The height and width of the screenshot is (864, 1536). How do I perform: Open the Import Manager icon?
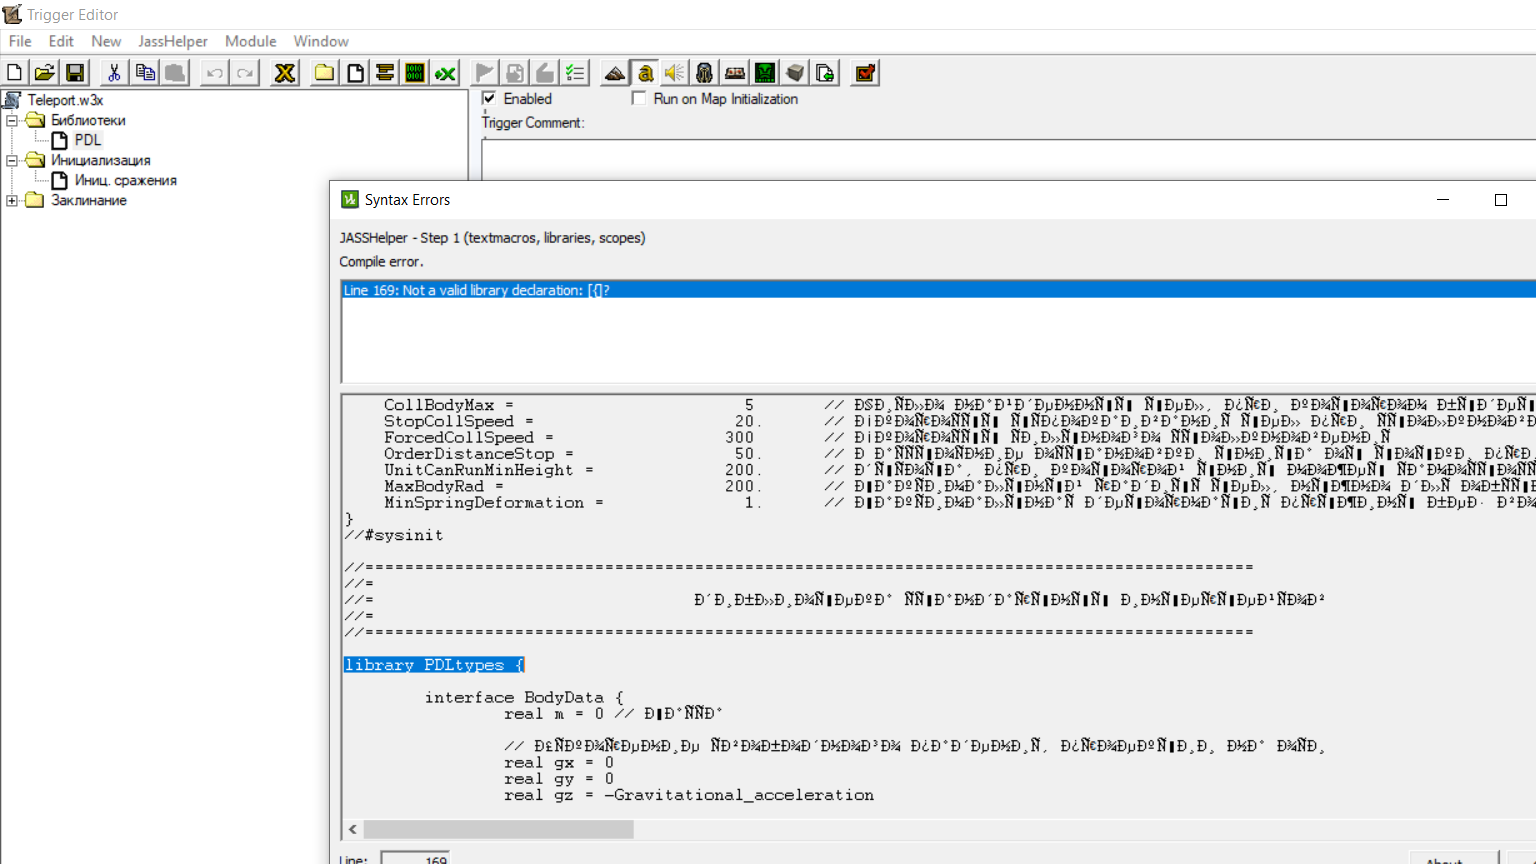pyautogui.click(x=825, y=73)
